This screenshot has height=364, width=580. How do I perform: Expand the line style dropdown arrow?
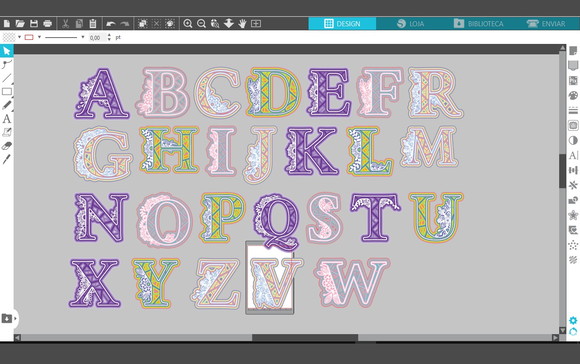point(82,37)
